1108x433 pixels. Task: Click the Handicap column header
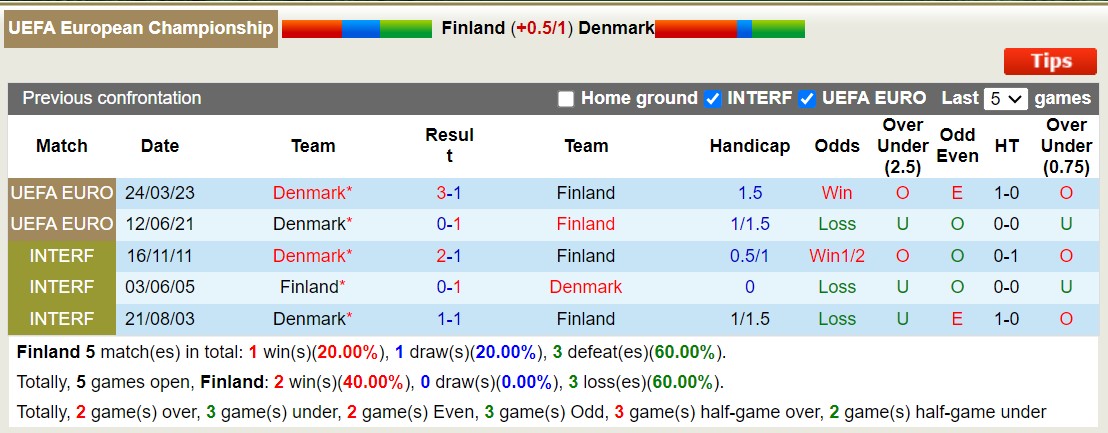[x=750, y=146]
